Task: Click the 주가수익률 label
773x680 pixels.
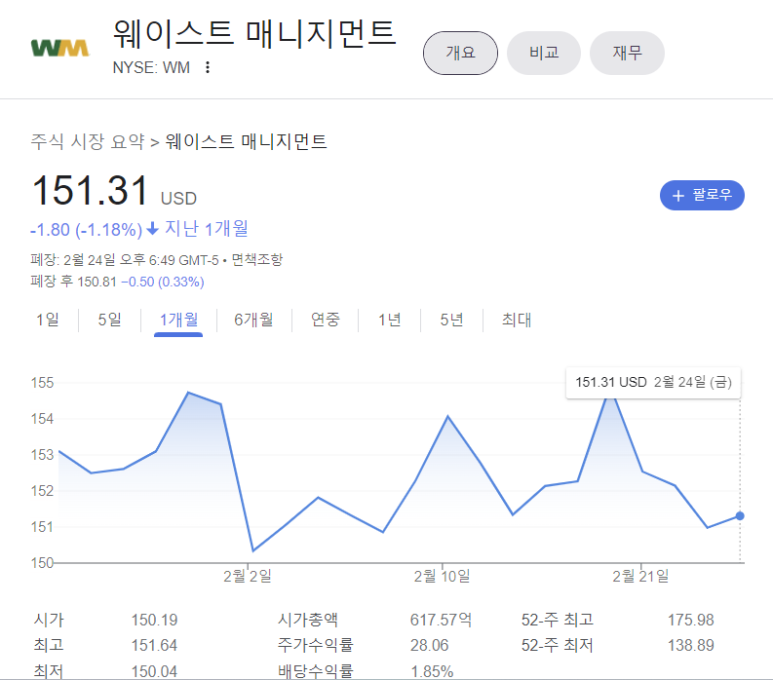Action: point(315,645)
